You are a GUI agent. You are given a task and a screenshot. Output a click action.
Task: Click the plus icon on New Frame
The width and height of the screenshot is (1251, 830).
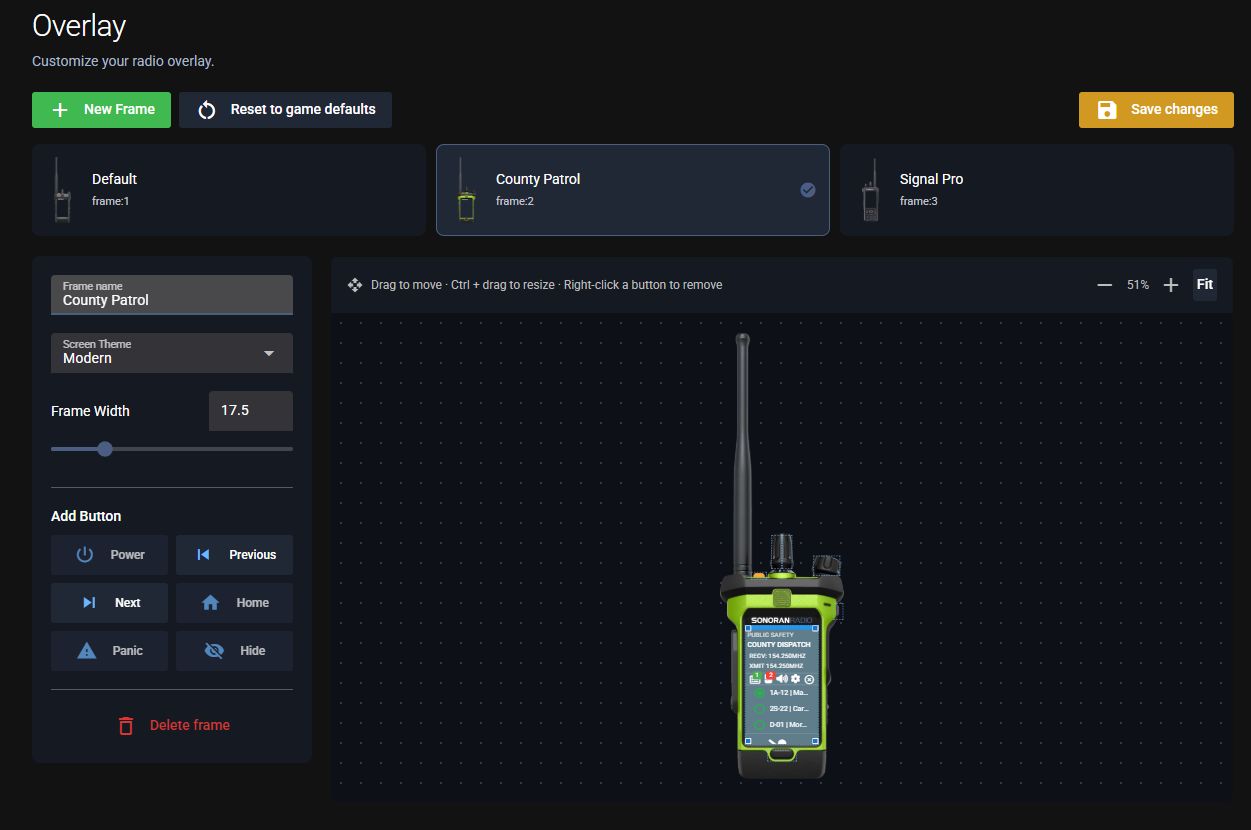coord(60,110)
